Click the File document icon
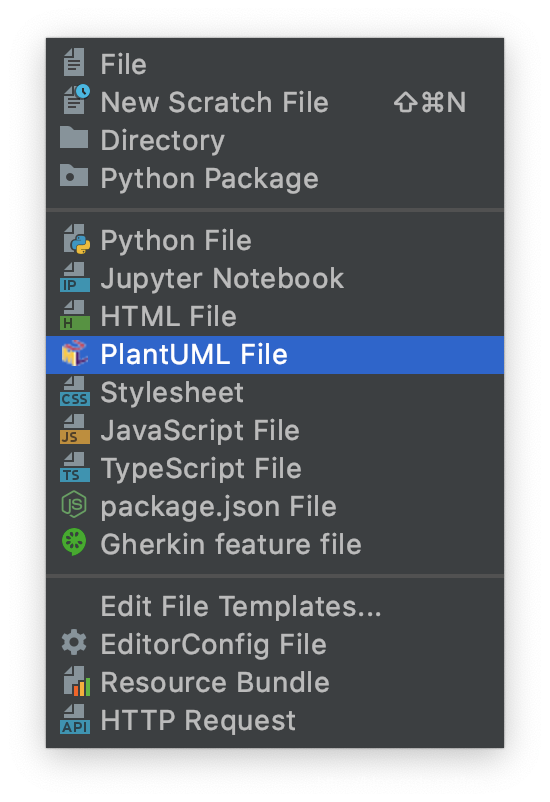Screen dimensions: 550x802 (x=74, y=62)
